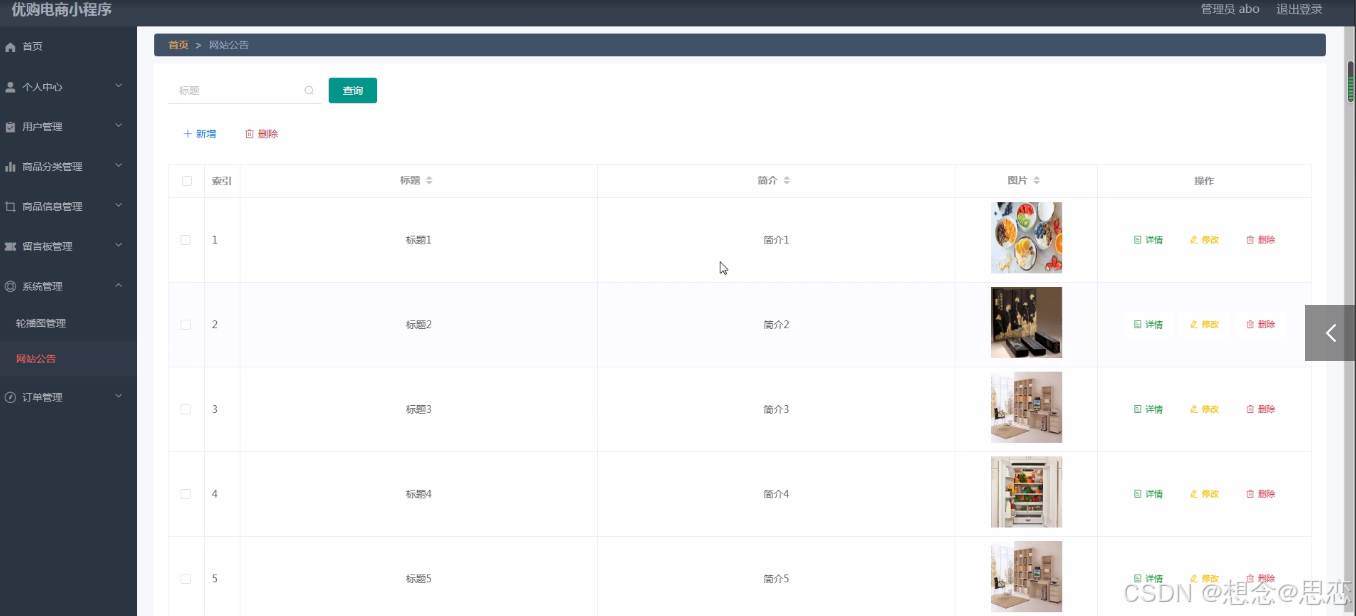Click the bar chart icon for 商品分类管理

(x=11, y=167)
